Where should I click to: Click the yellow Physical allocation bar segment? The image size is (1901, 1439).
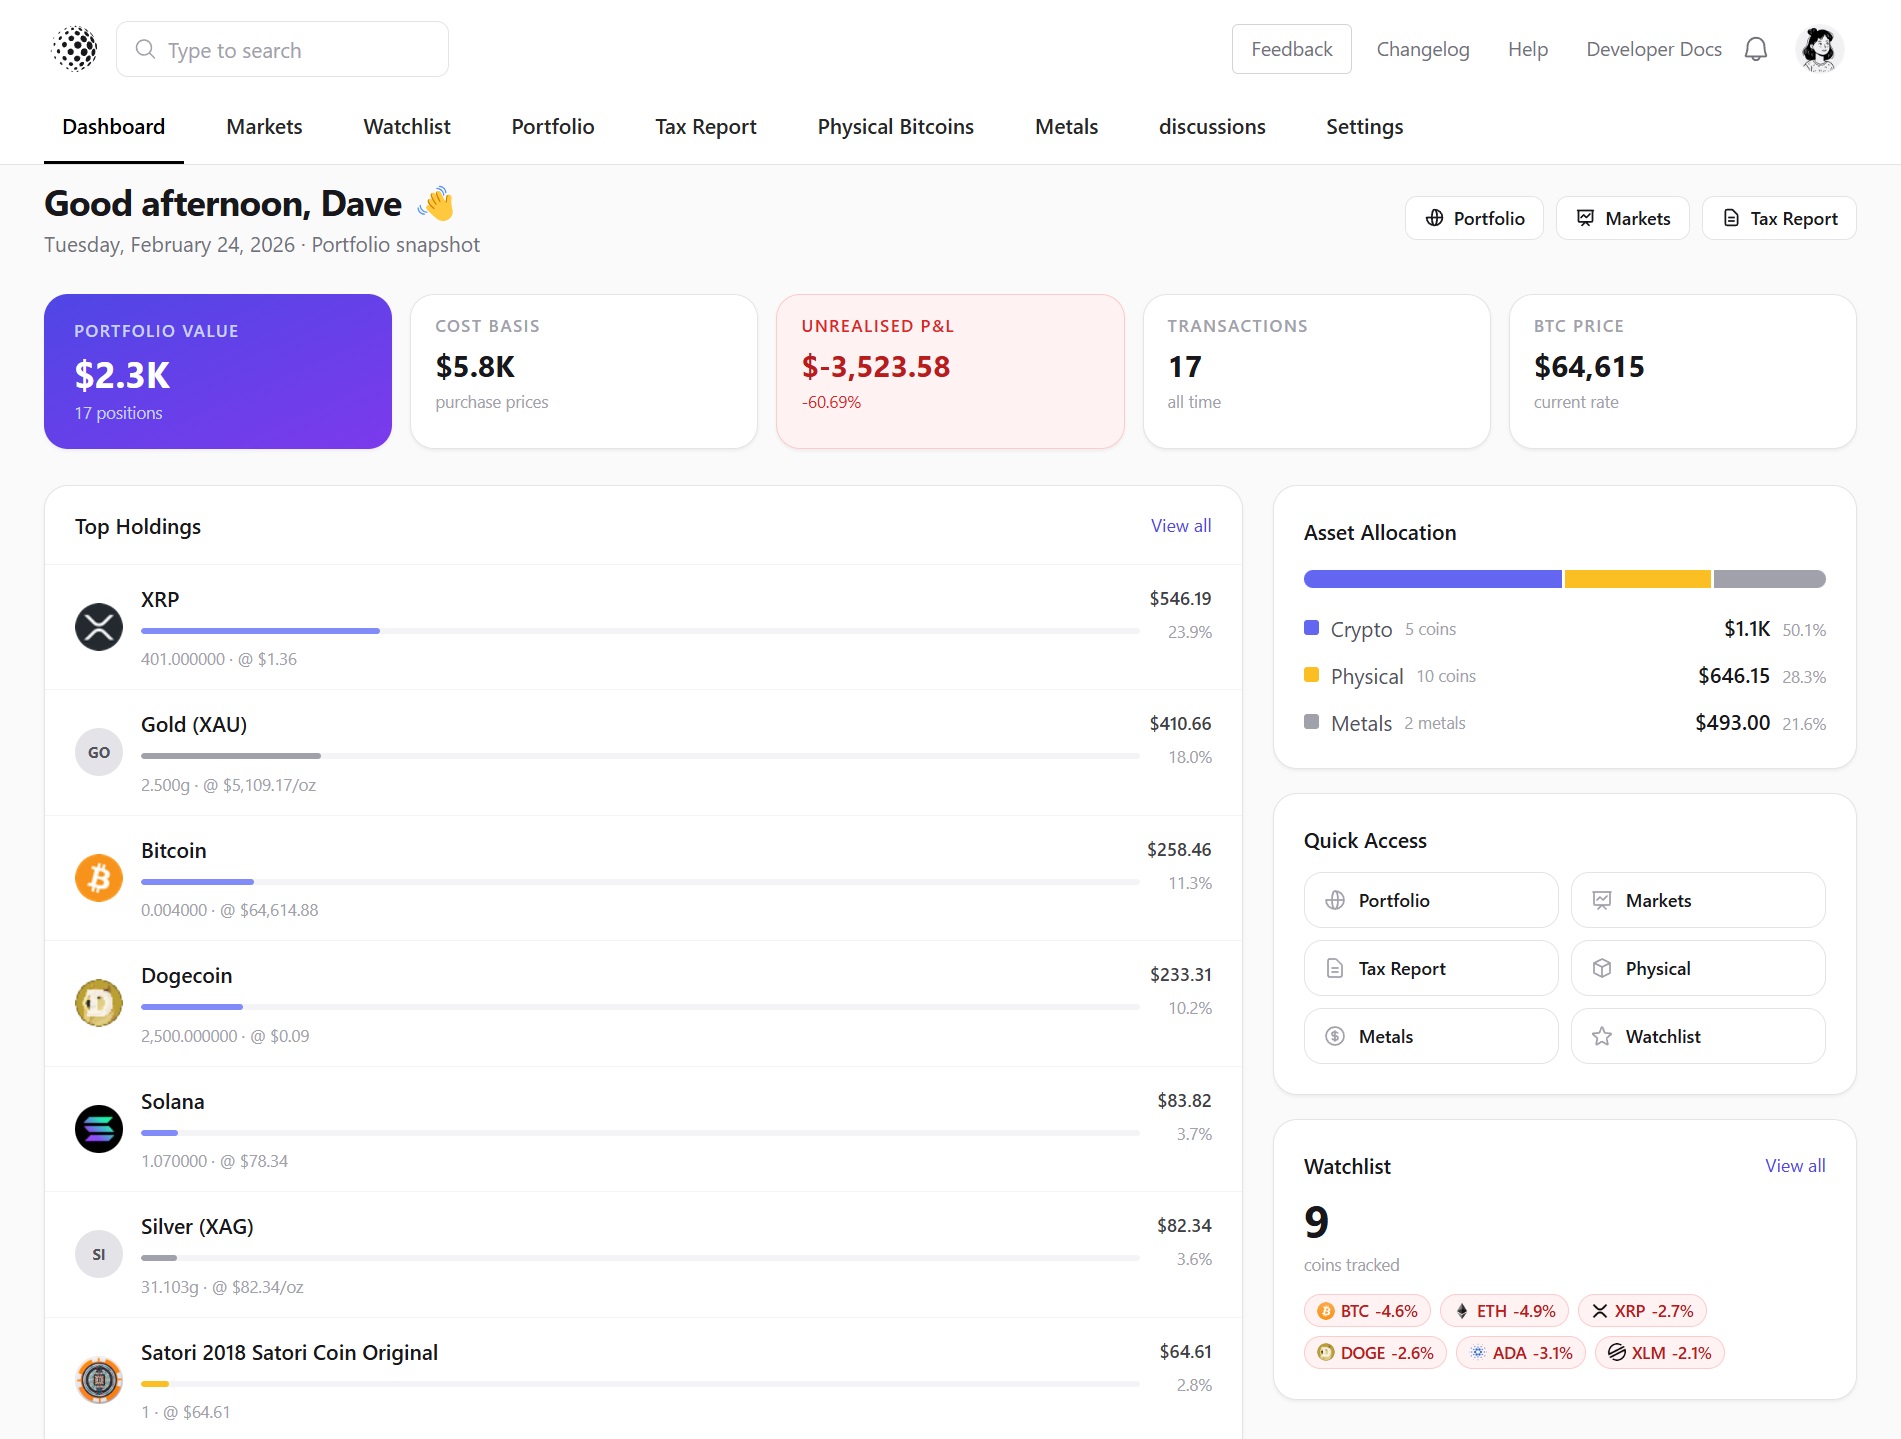(1636, 579)
